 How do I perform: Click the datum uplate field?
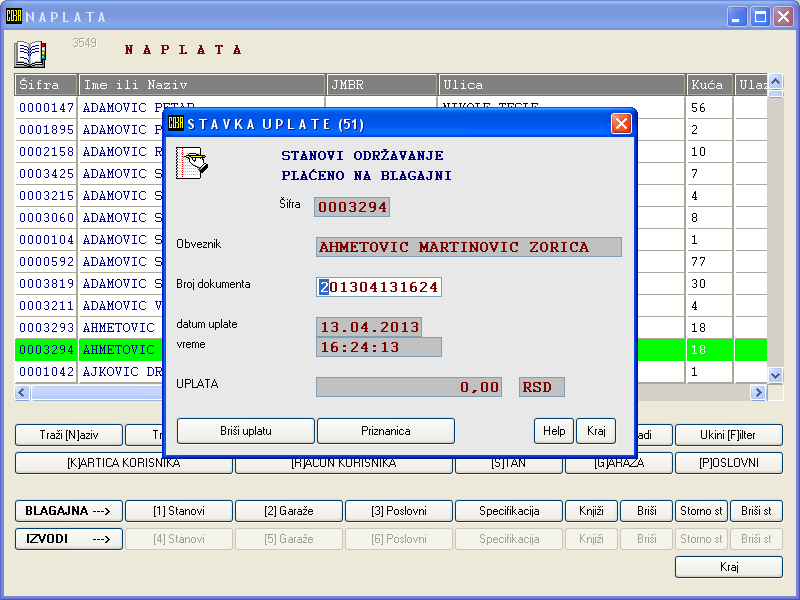pos(369,327)
